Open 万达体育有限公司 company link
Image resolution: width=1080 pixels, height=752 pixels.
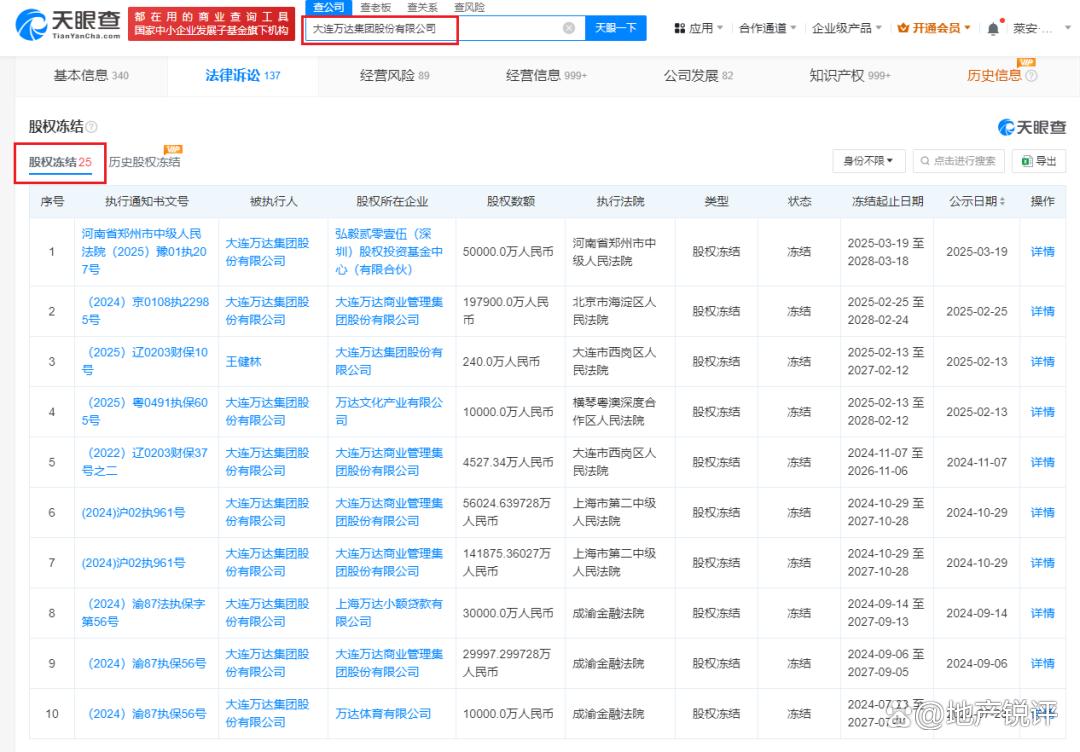point(383,713)
